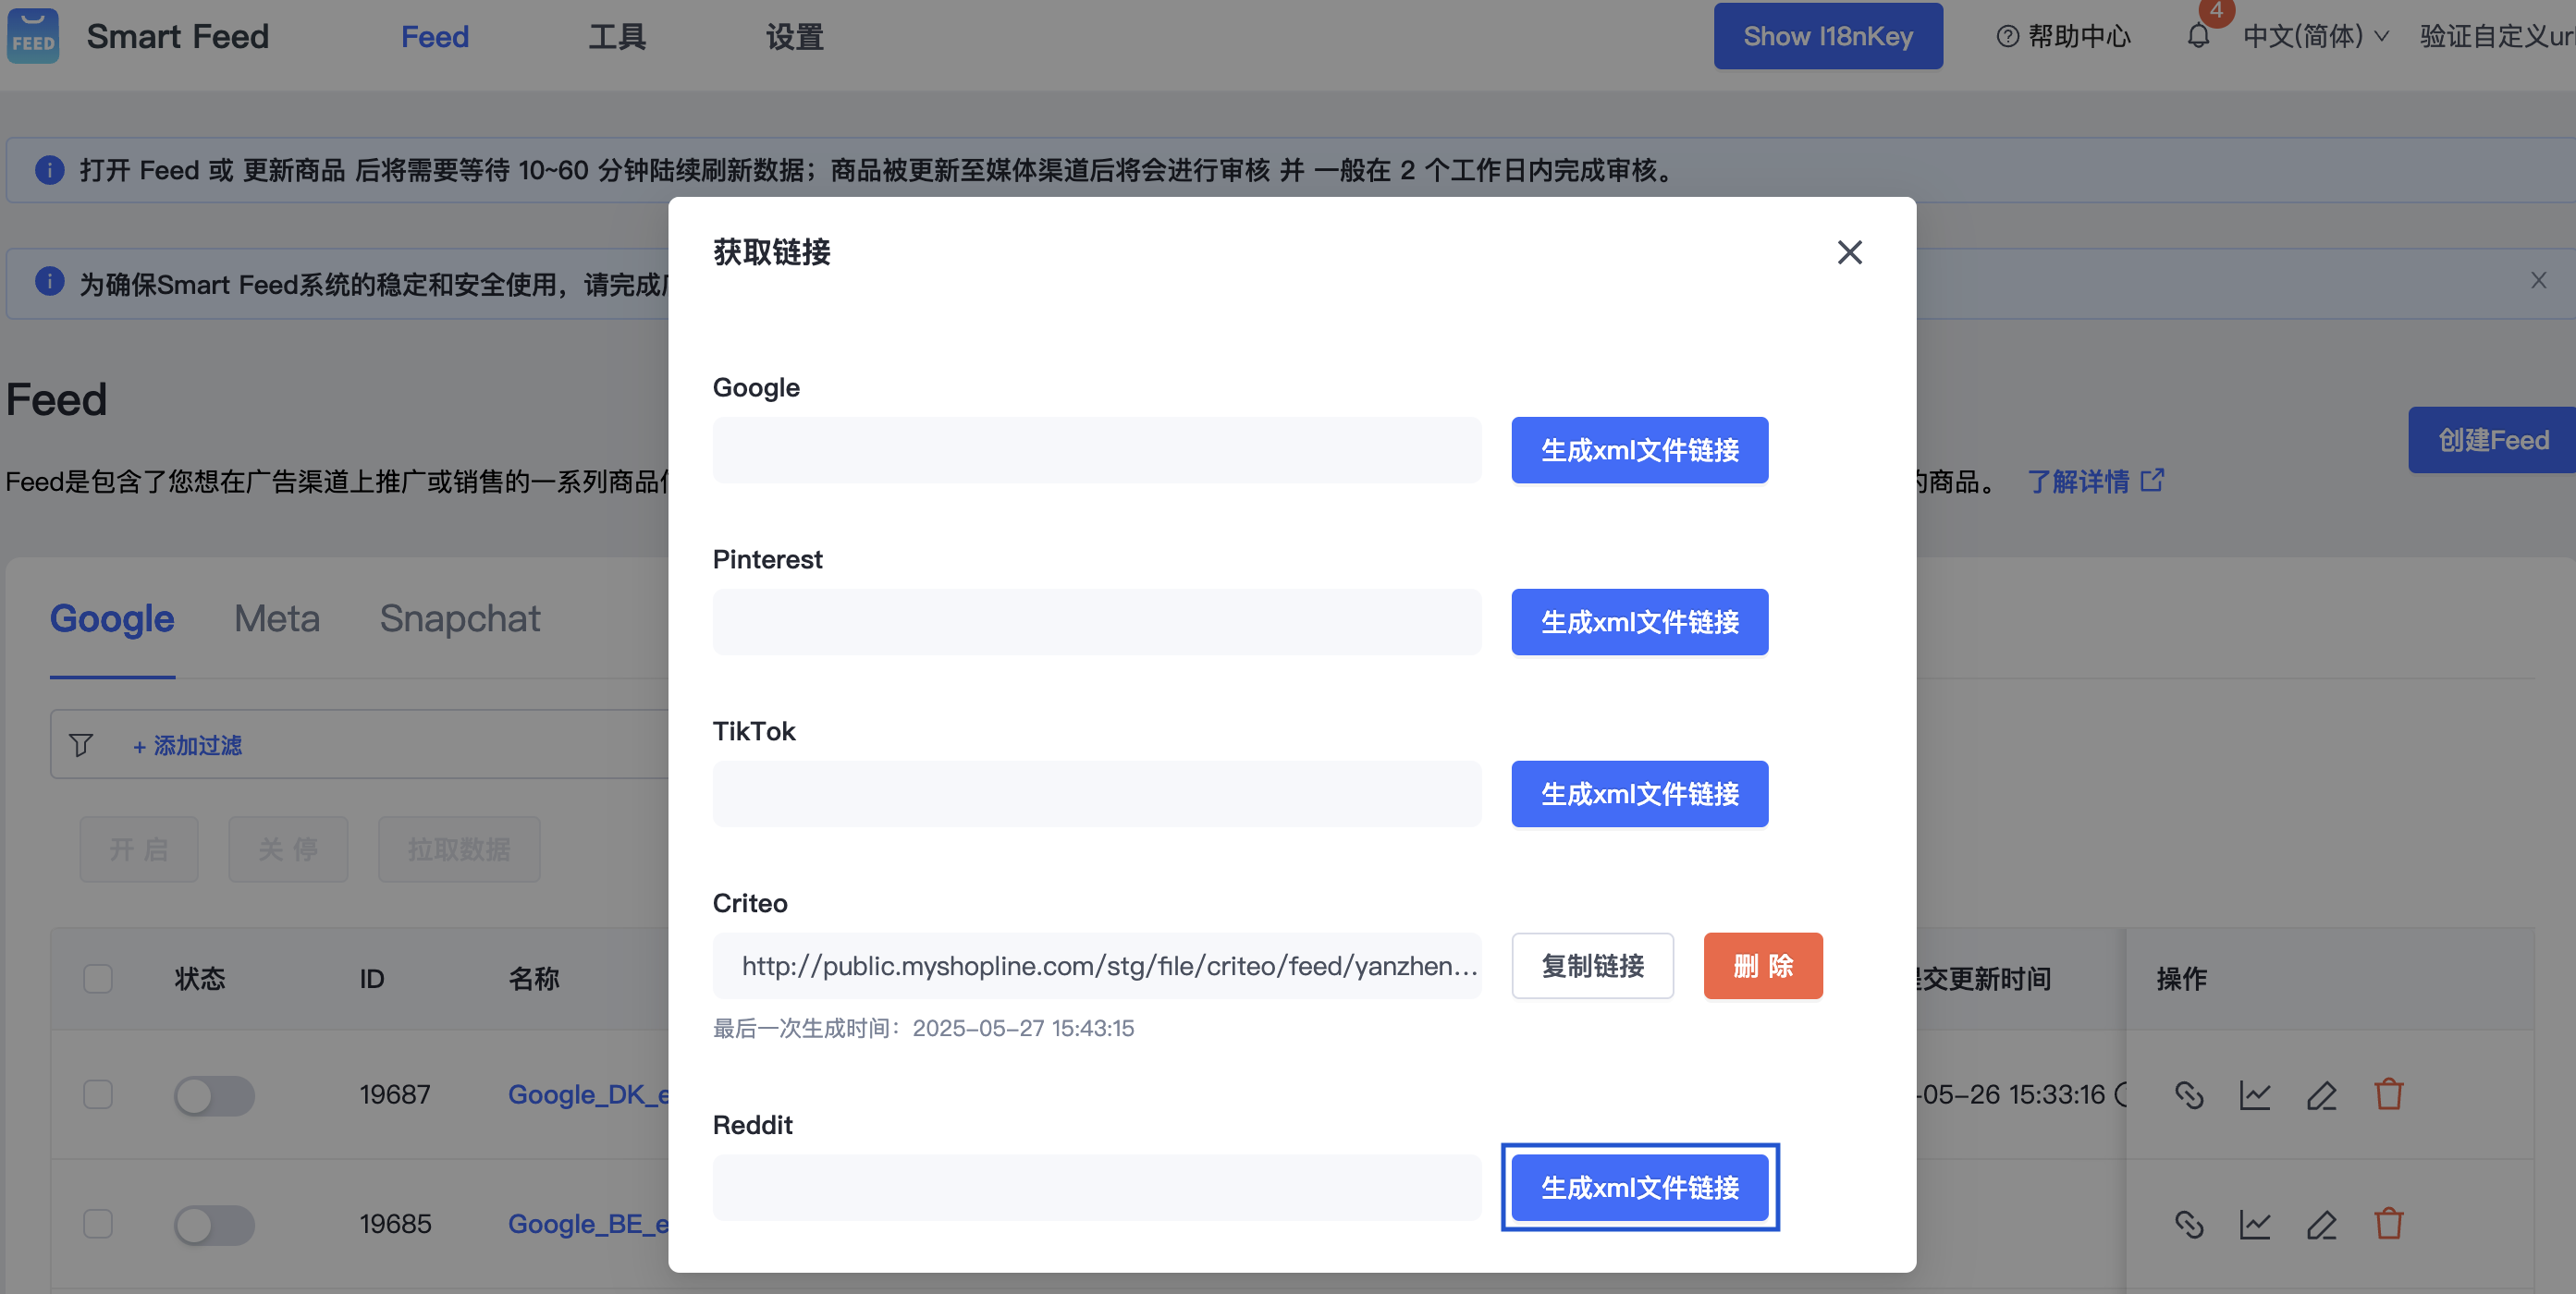
Task: Click the 创建Feed button
Action: coord(2492,440)
